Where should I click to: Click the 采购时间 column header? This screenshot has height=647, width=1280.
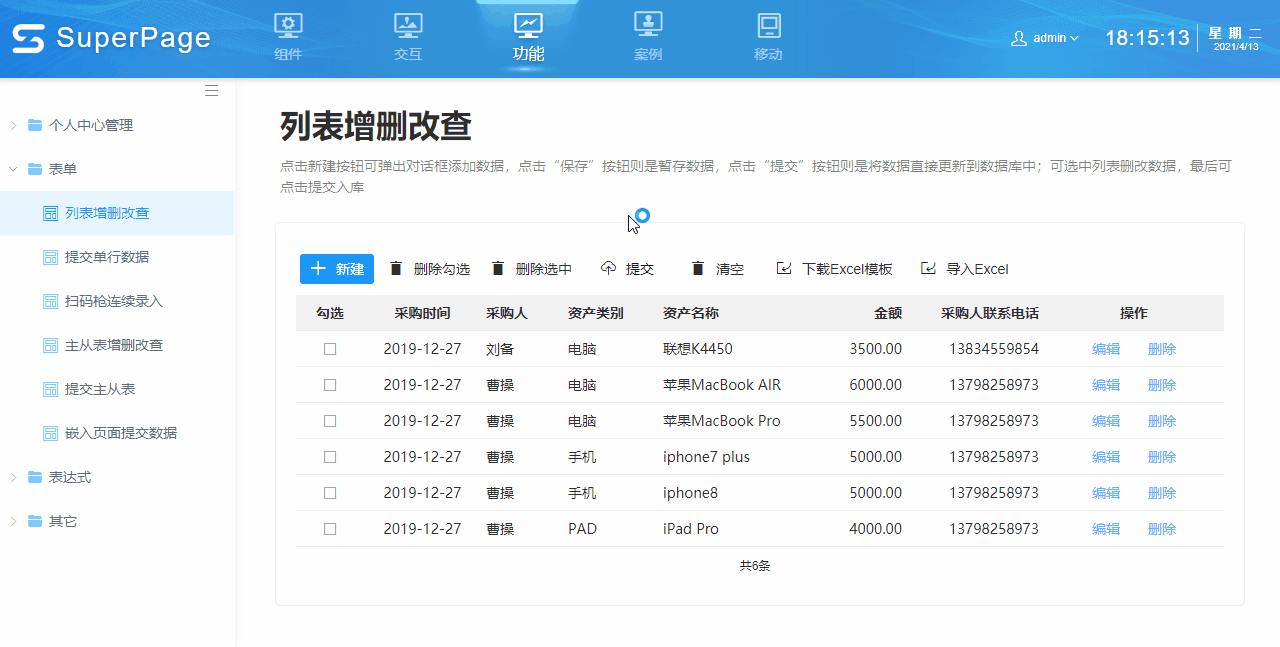coord(422,313)
